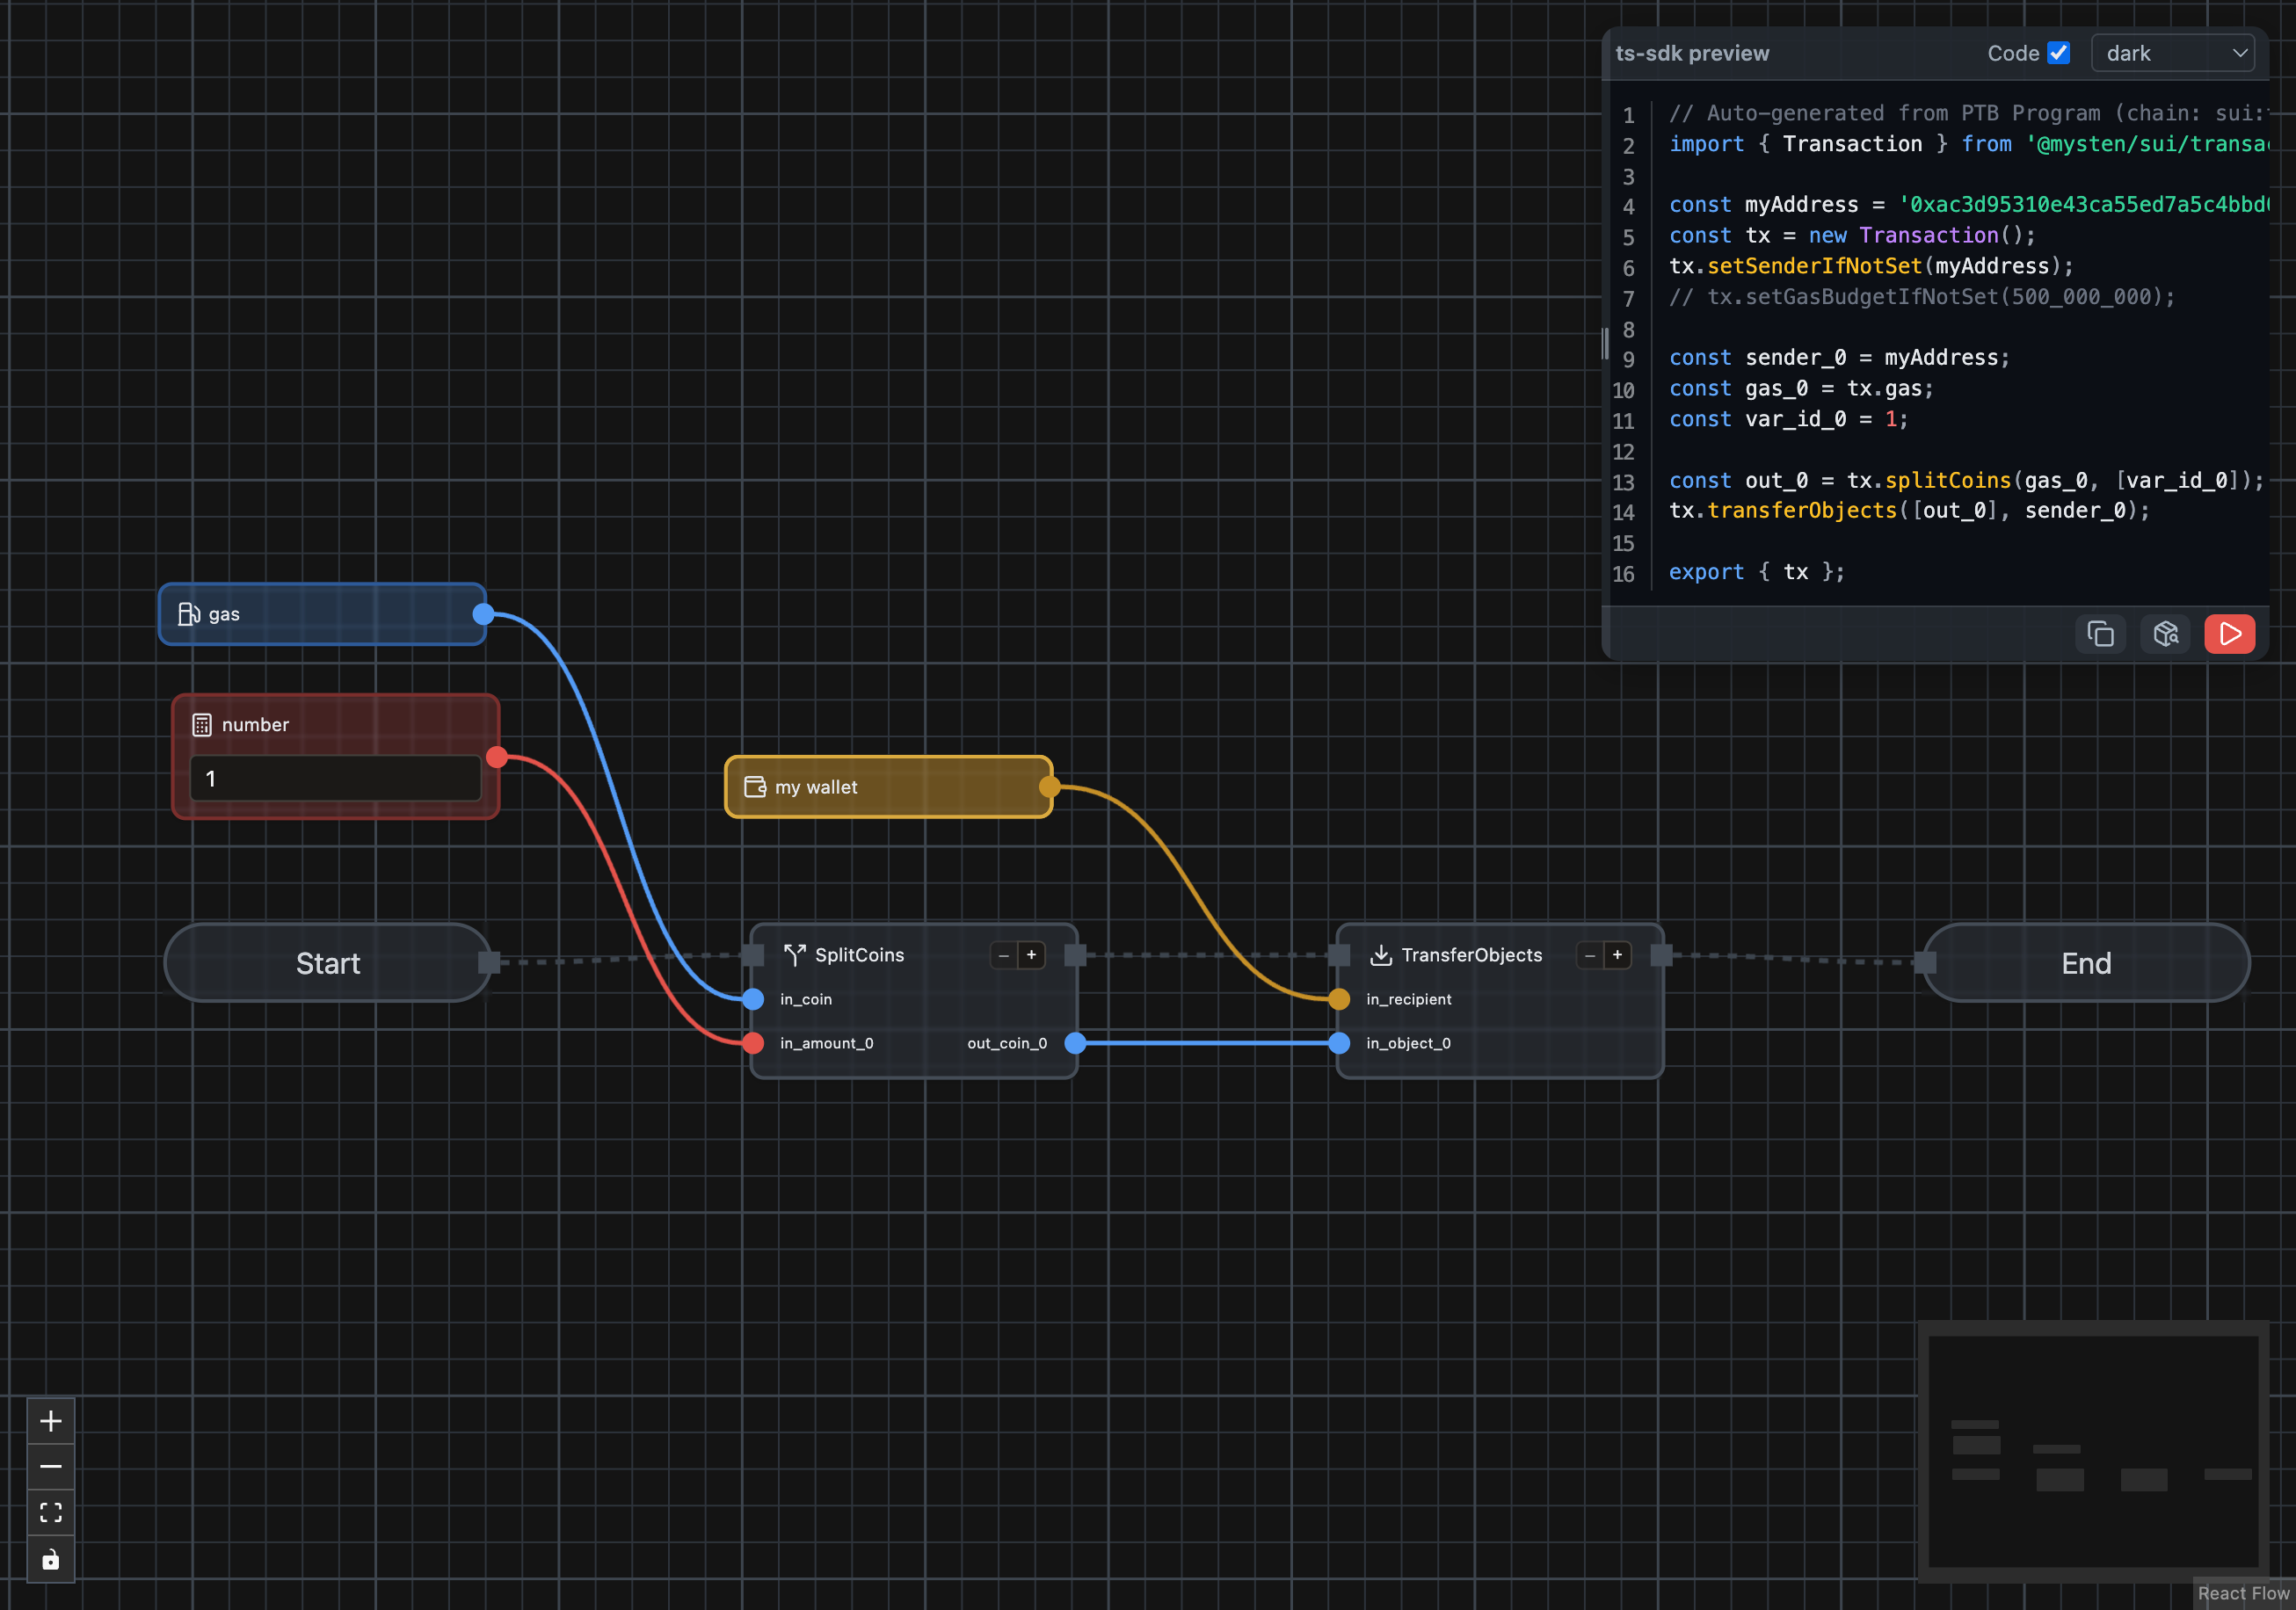Image resolution: width=2296 pixels, height=1610 pixels.
Task: Click the React Flow attribution link
Action: pos(2243,1593)
